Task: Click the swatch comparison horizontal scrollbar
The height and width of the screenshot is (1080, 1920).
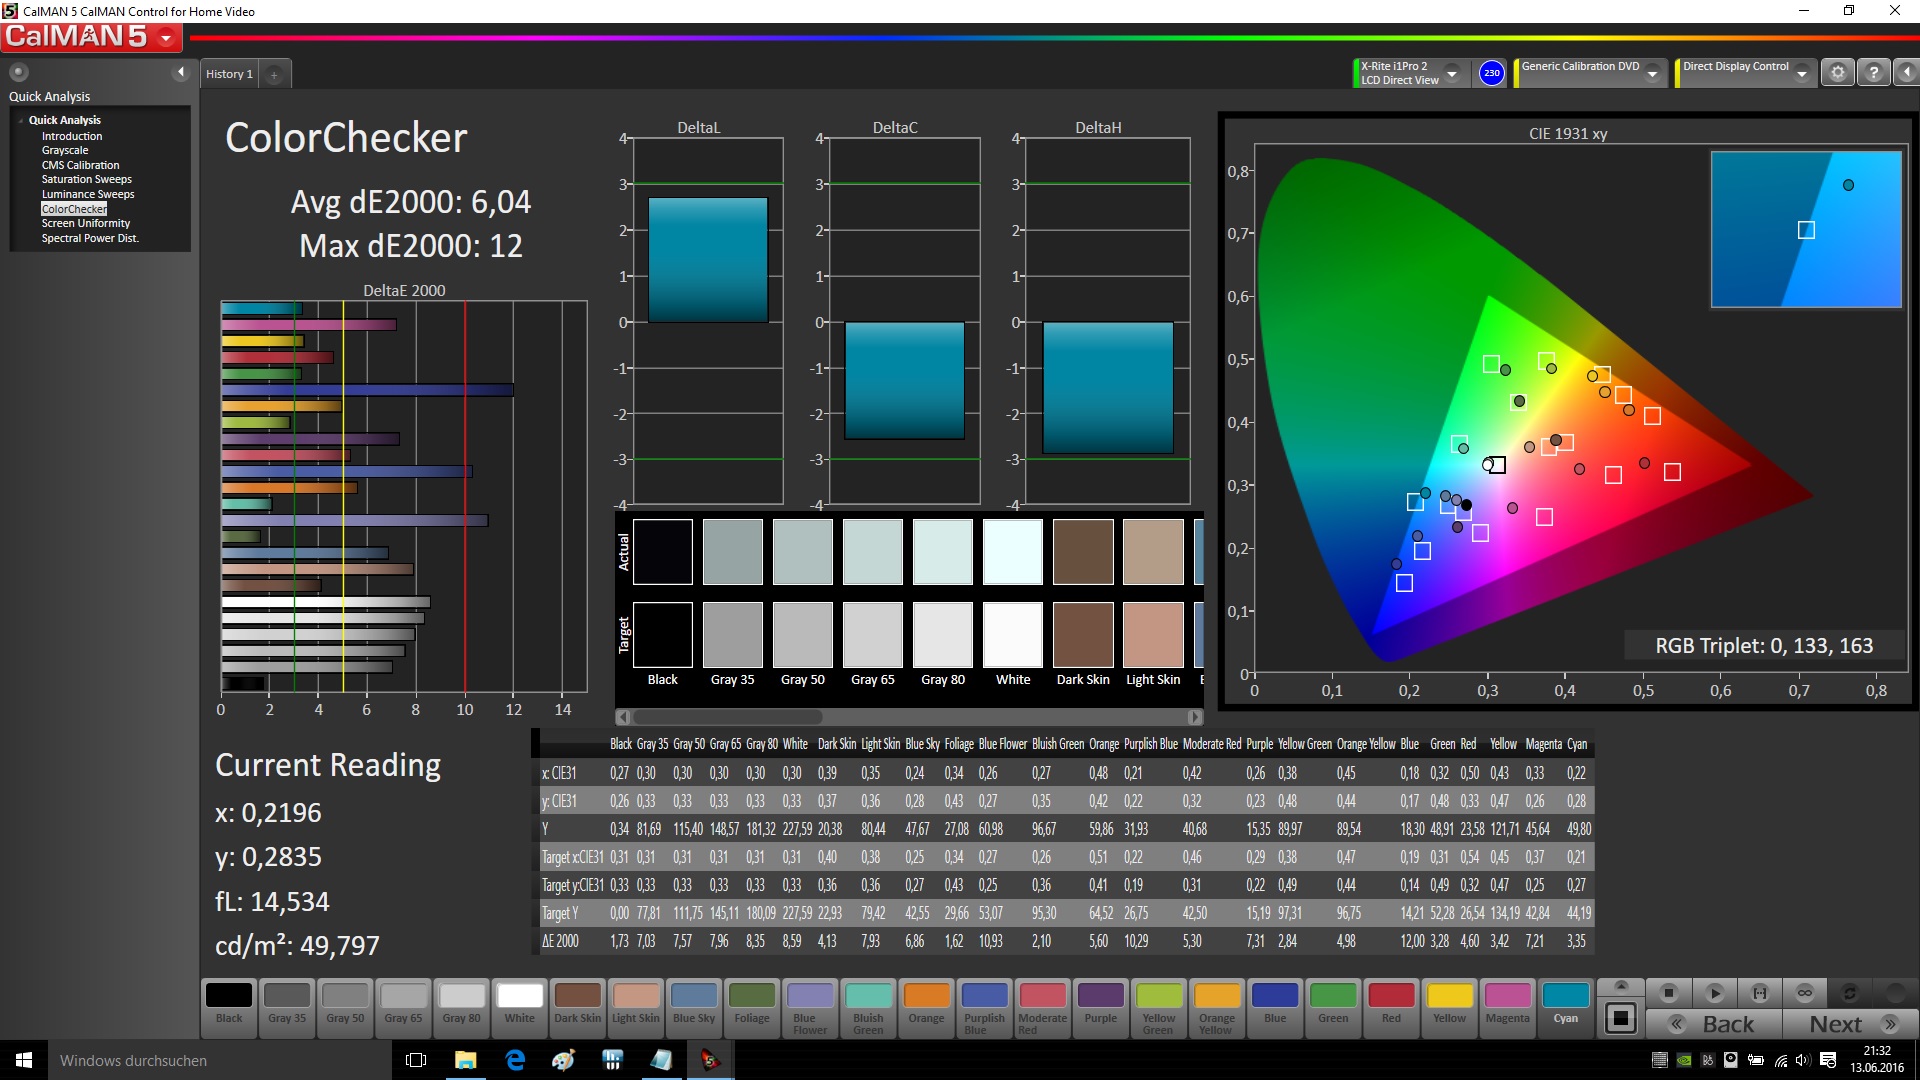Action: point(727,717)
